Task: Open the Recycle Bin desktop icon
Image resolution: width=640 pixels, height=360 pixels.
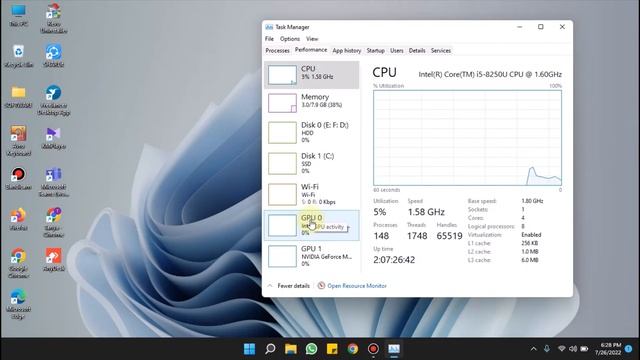Action: coord(18,56)
